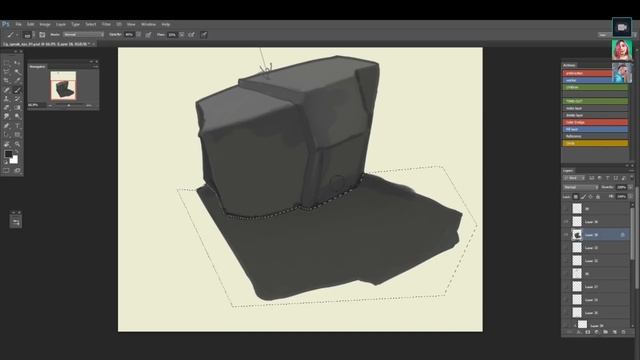Open the File menu
Screen dimensions: 640x360
[x=18, y=24]
